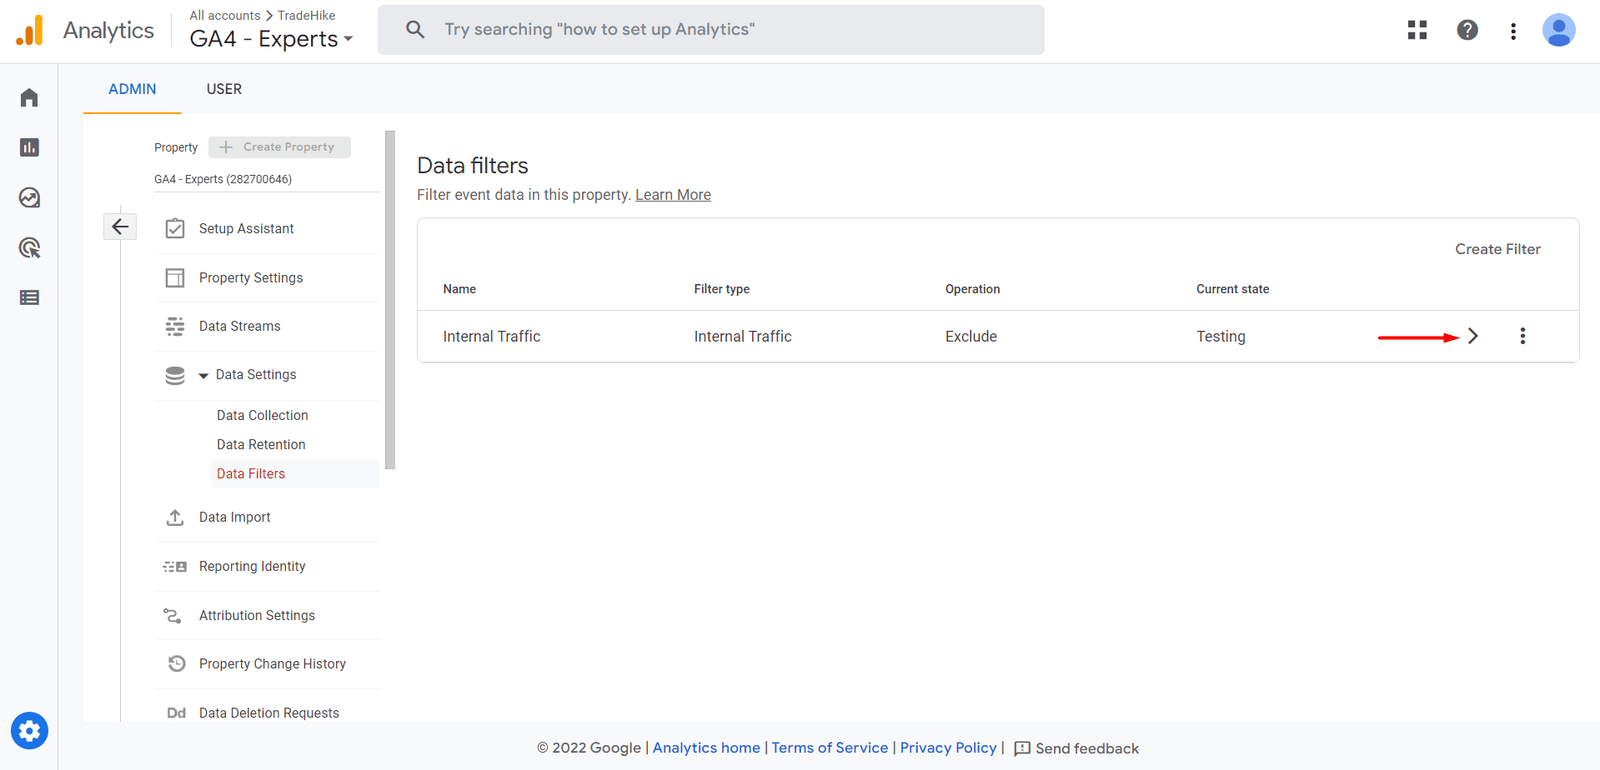Select Data Retention submenu item

pyautogui.click(x=261, y=444)
